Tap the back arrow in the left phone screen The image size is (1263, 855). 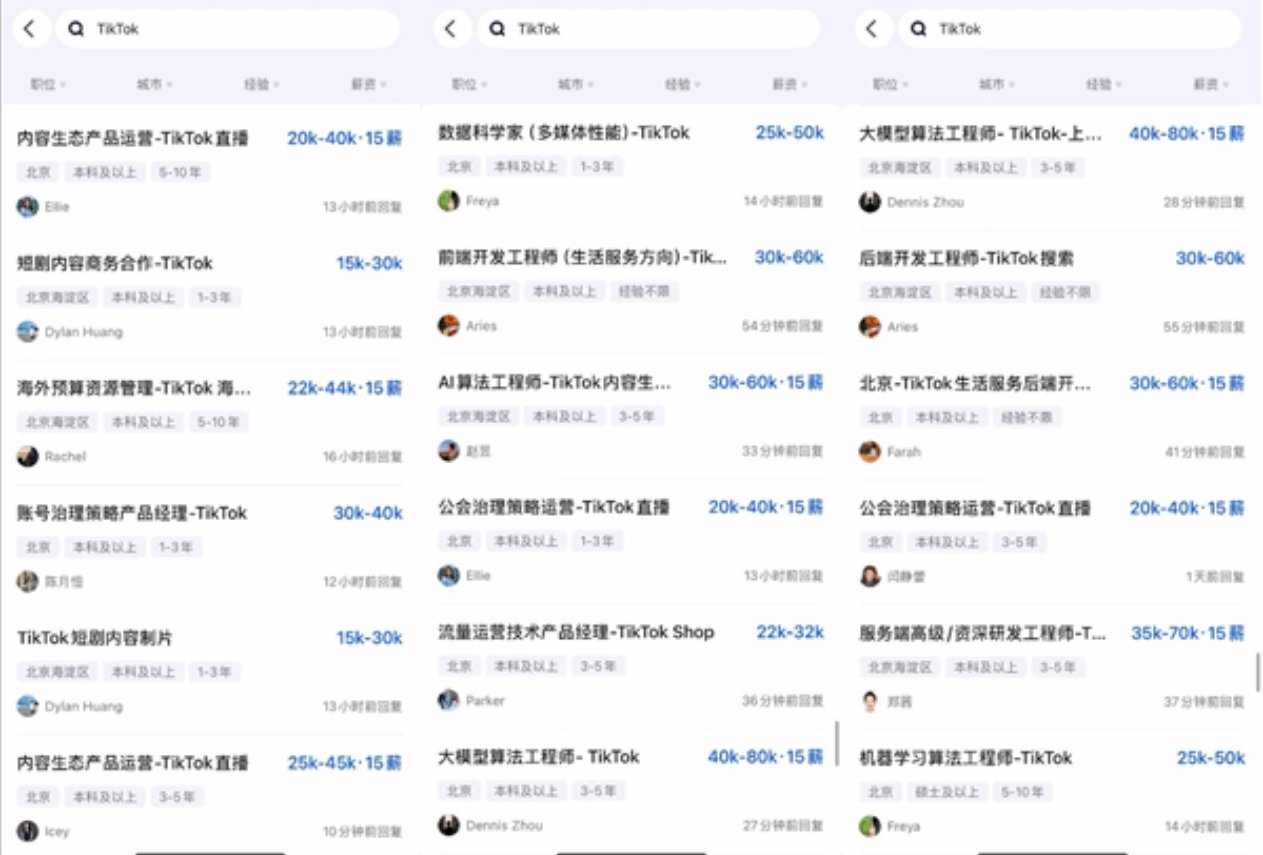[30, 29]
